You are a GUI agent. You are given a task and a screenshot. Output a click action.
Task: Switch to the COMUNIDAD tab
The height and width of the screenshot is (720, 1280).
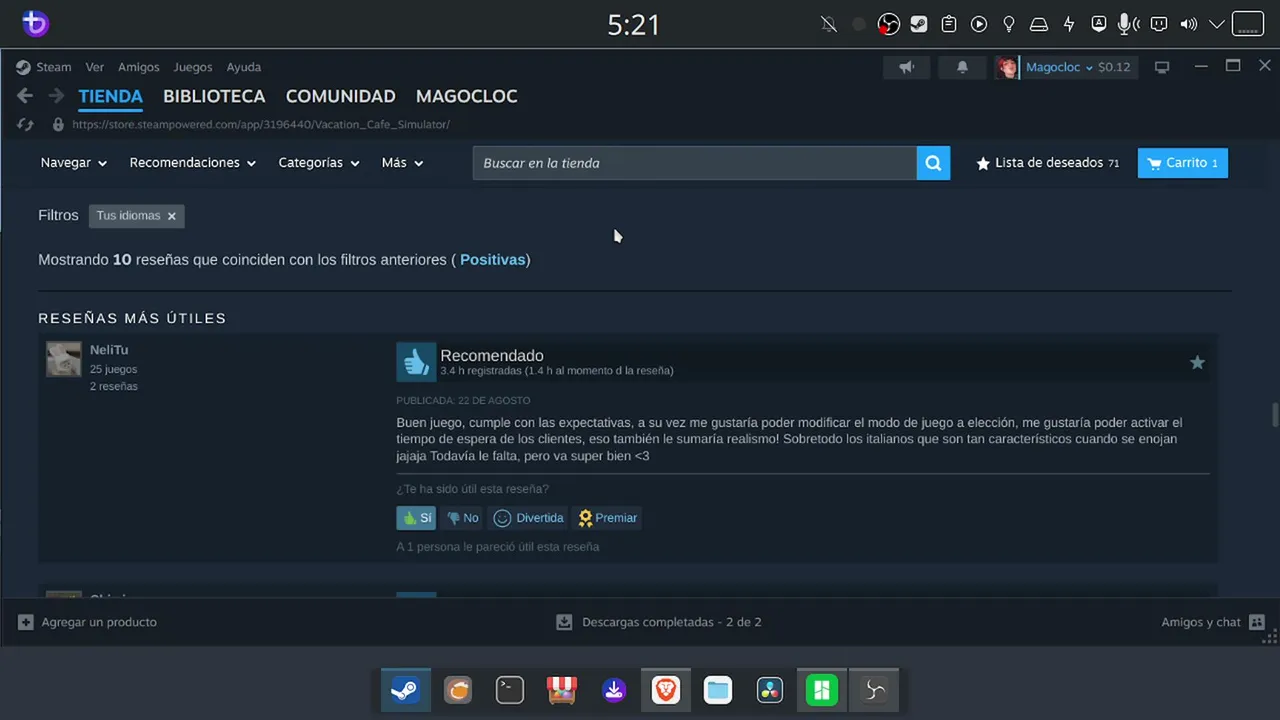pyautogui.click(x=341, y=97)
